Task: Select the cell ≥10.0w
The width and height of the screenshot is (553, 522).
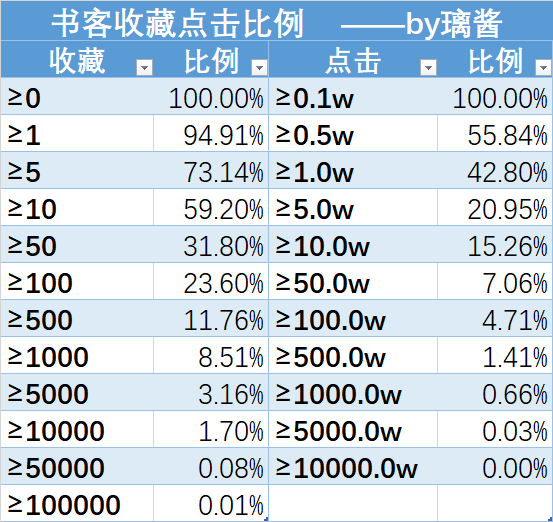Action: (x=353, y=244)
